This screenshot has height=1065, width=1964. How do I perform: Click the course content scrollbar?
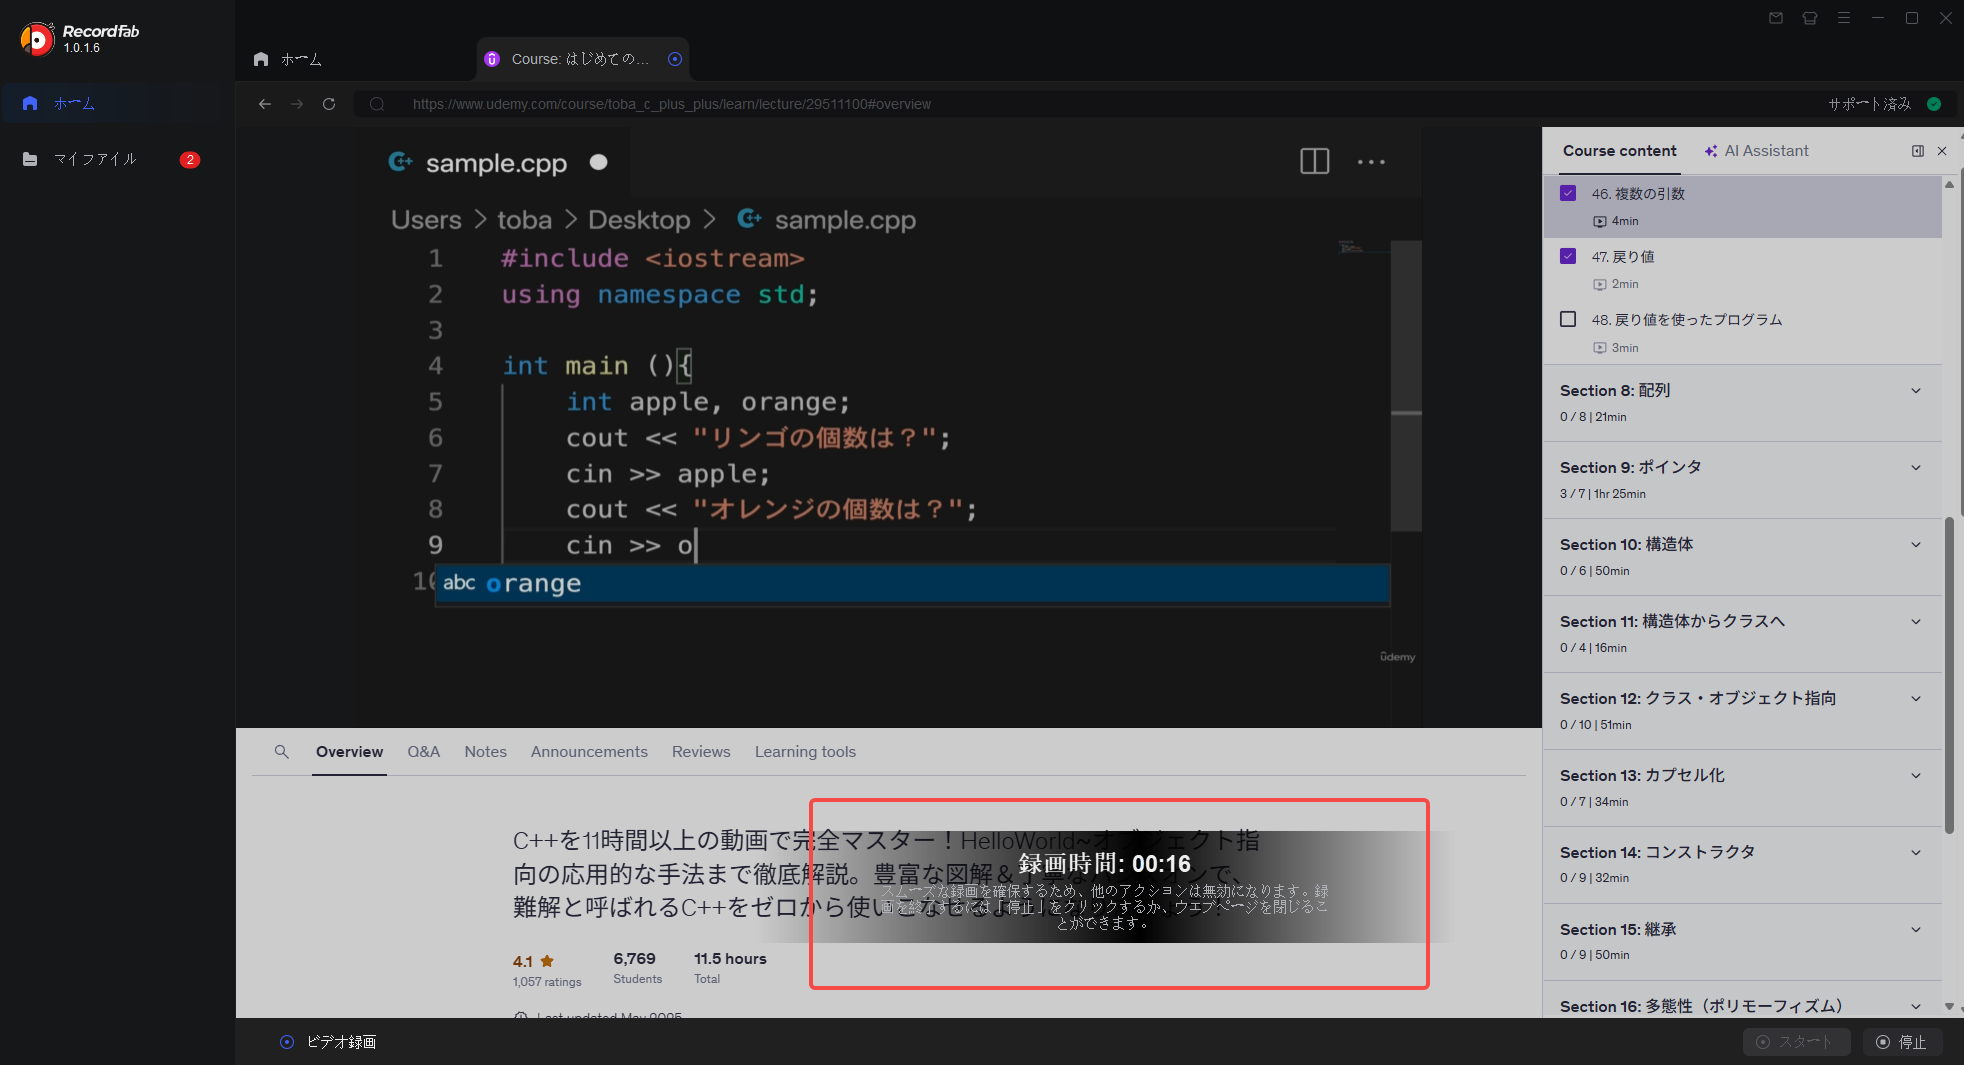[x=1949, y=675]
